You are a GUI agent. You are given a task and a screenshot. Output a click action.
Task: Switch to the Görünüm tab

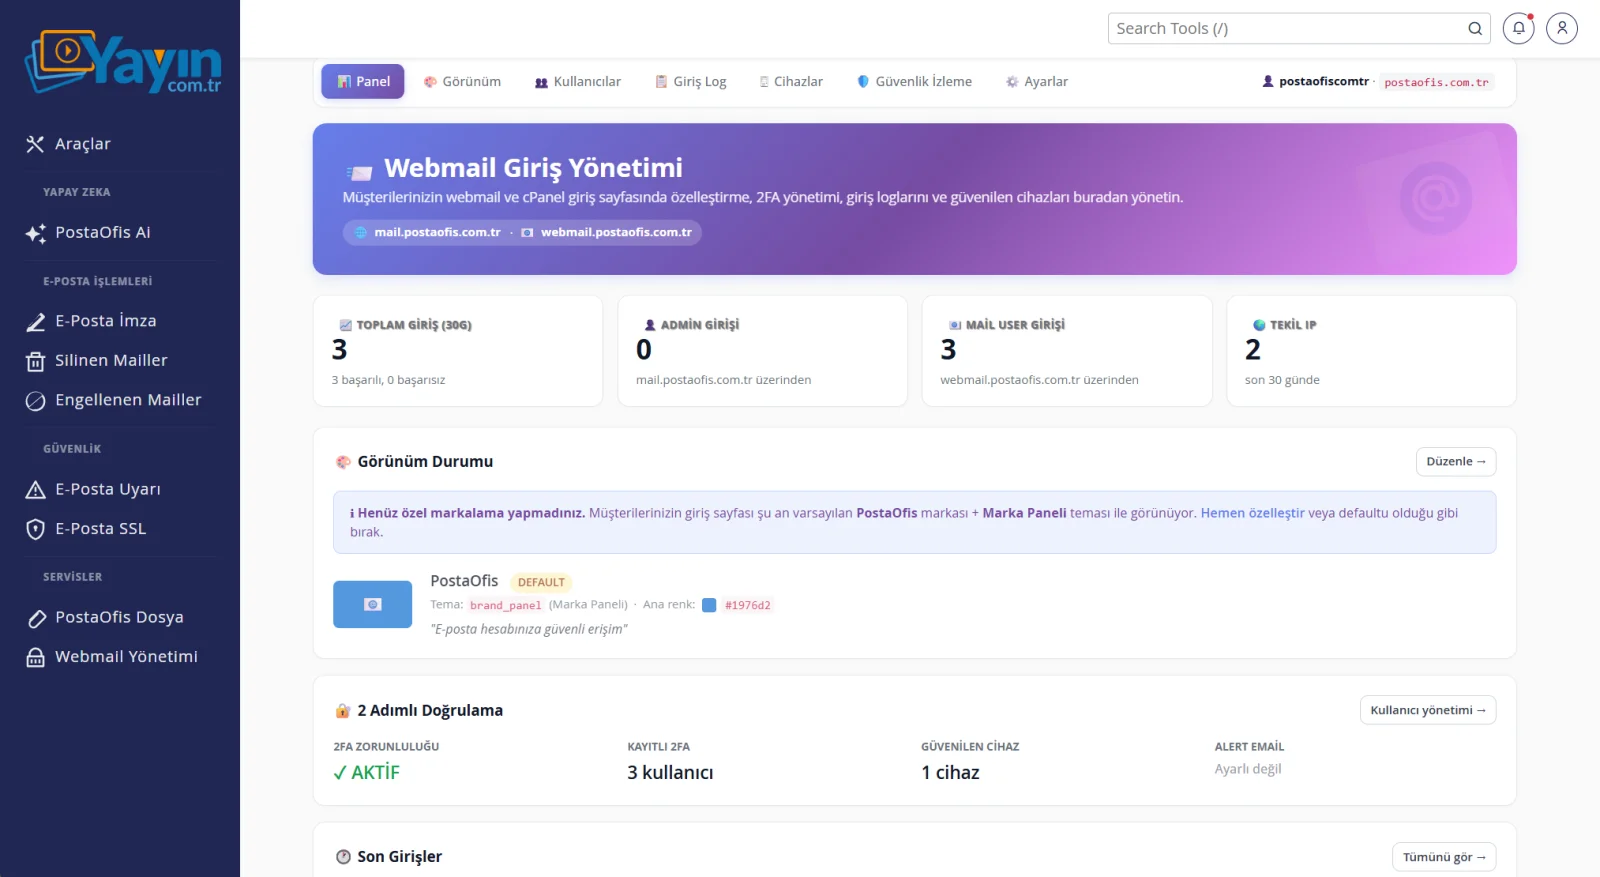(462, 82)
